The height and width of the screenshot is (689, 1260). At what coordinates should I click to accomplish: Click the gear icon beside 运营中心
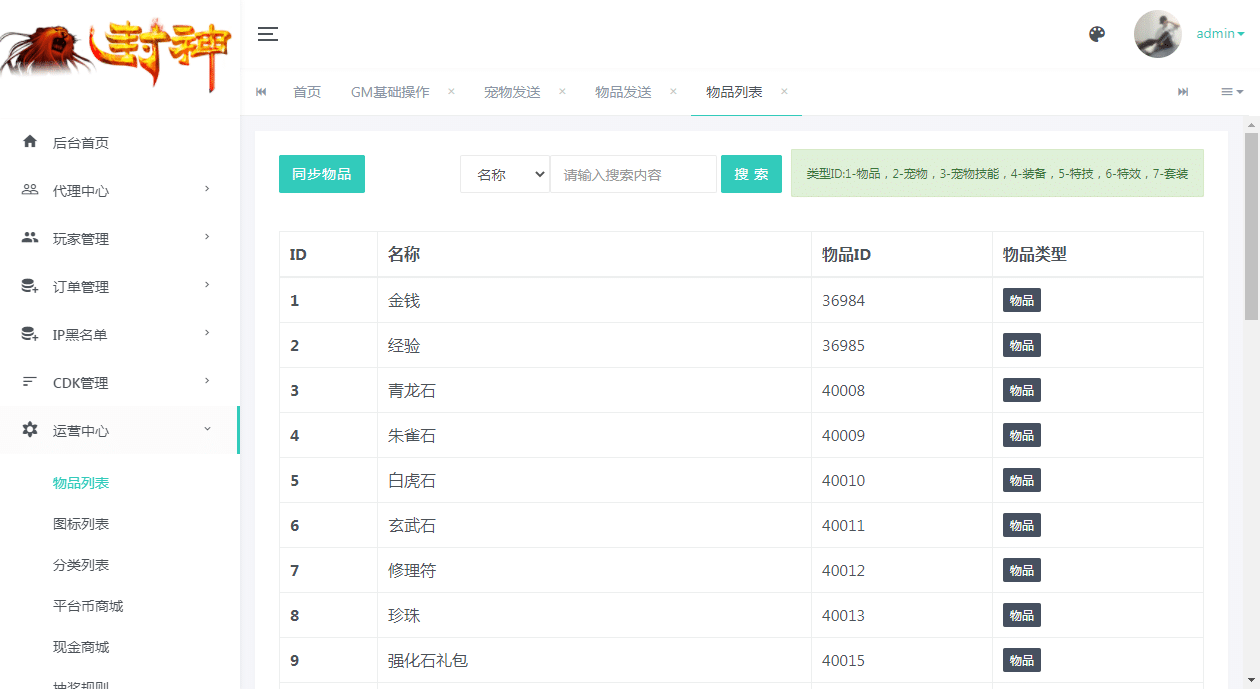coord(30,430)
